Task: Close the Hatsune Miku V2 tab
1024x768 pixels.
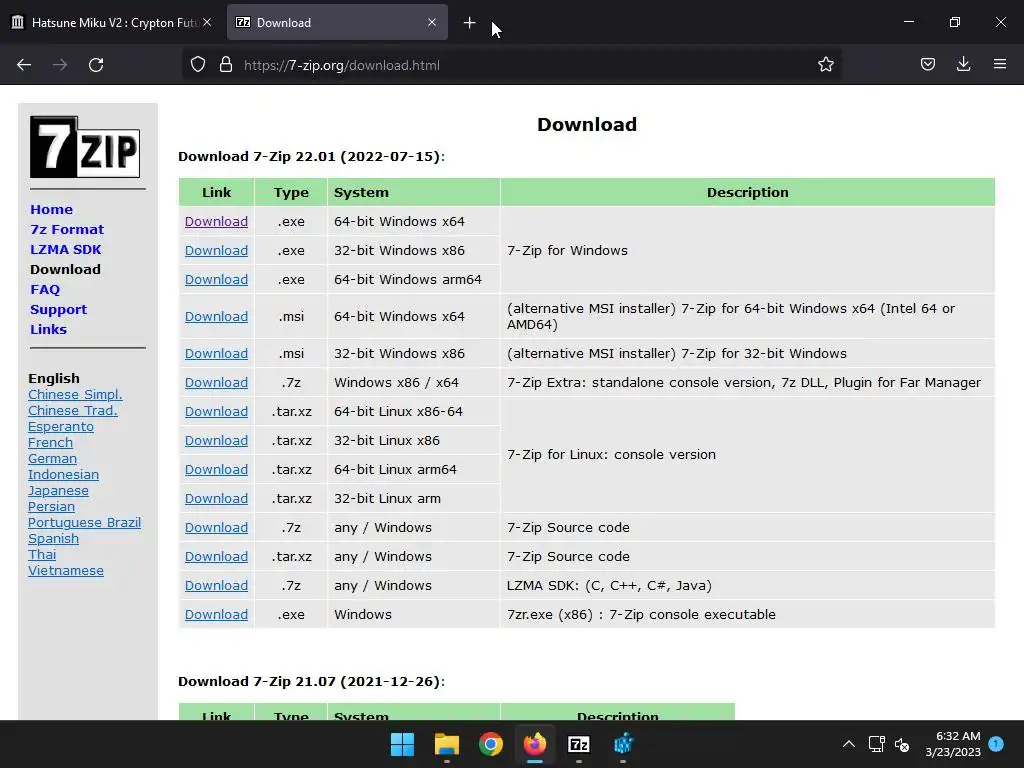Action: (206, 22)
